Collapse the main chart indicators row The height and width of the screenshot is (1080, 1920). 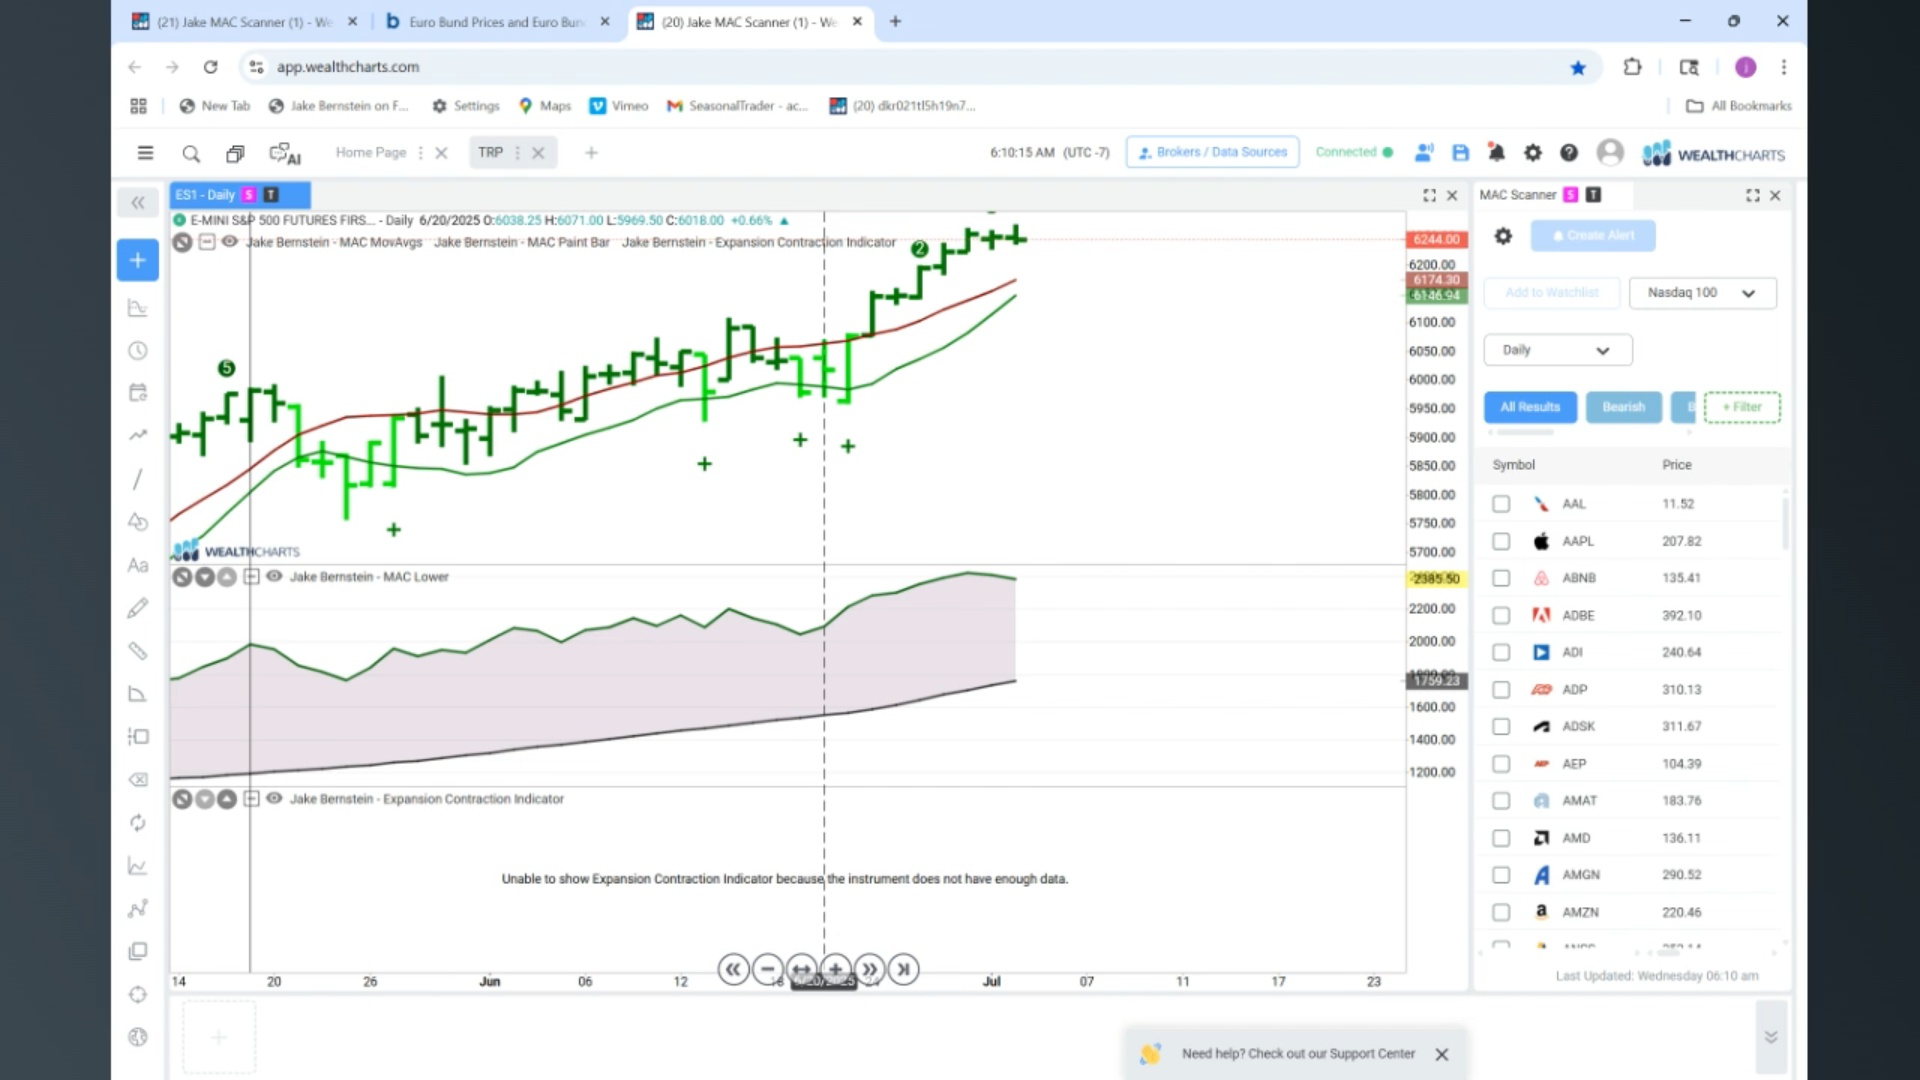click(x=207, y=242)
